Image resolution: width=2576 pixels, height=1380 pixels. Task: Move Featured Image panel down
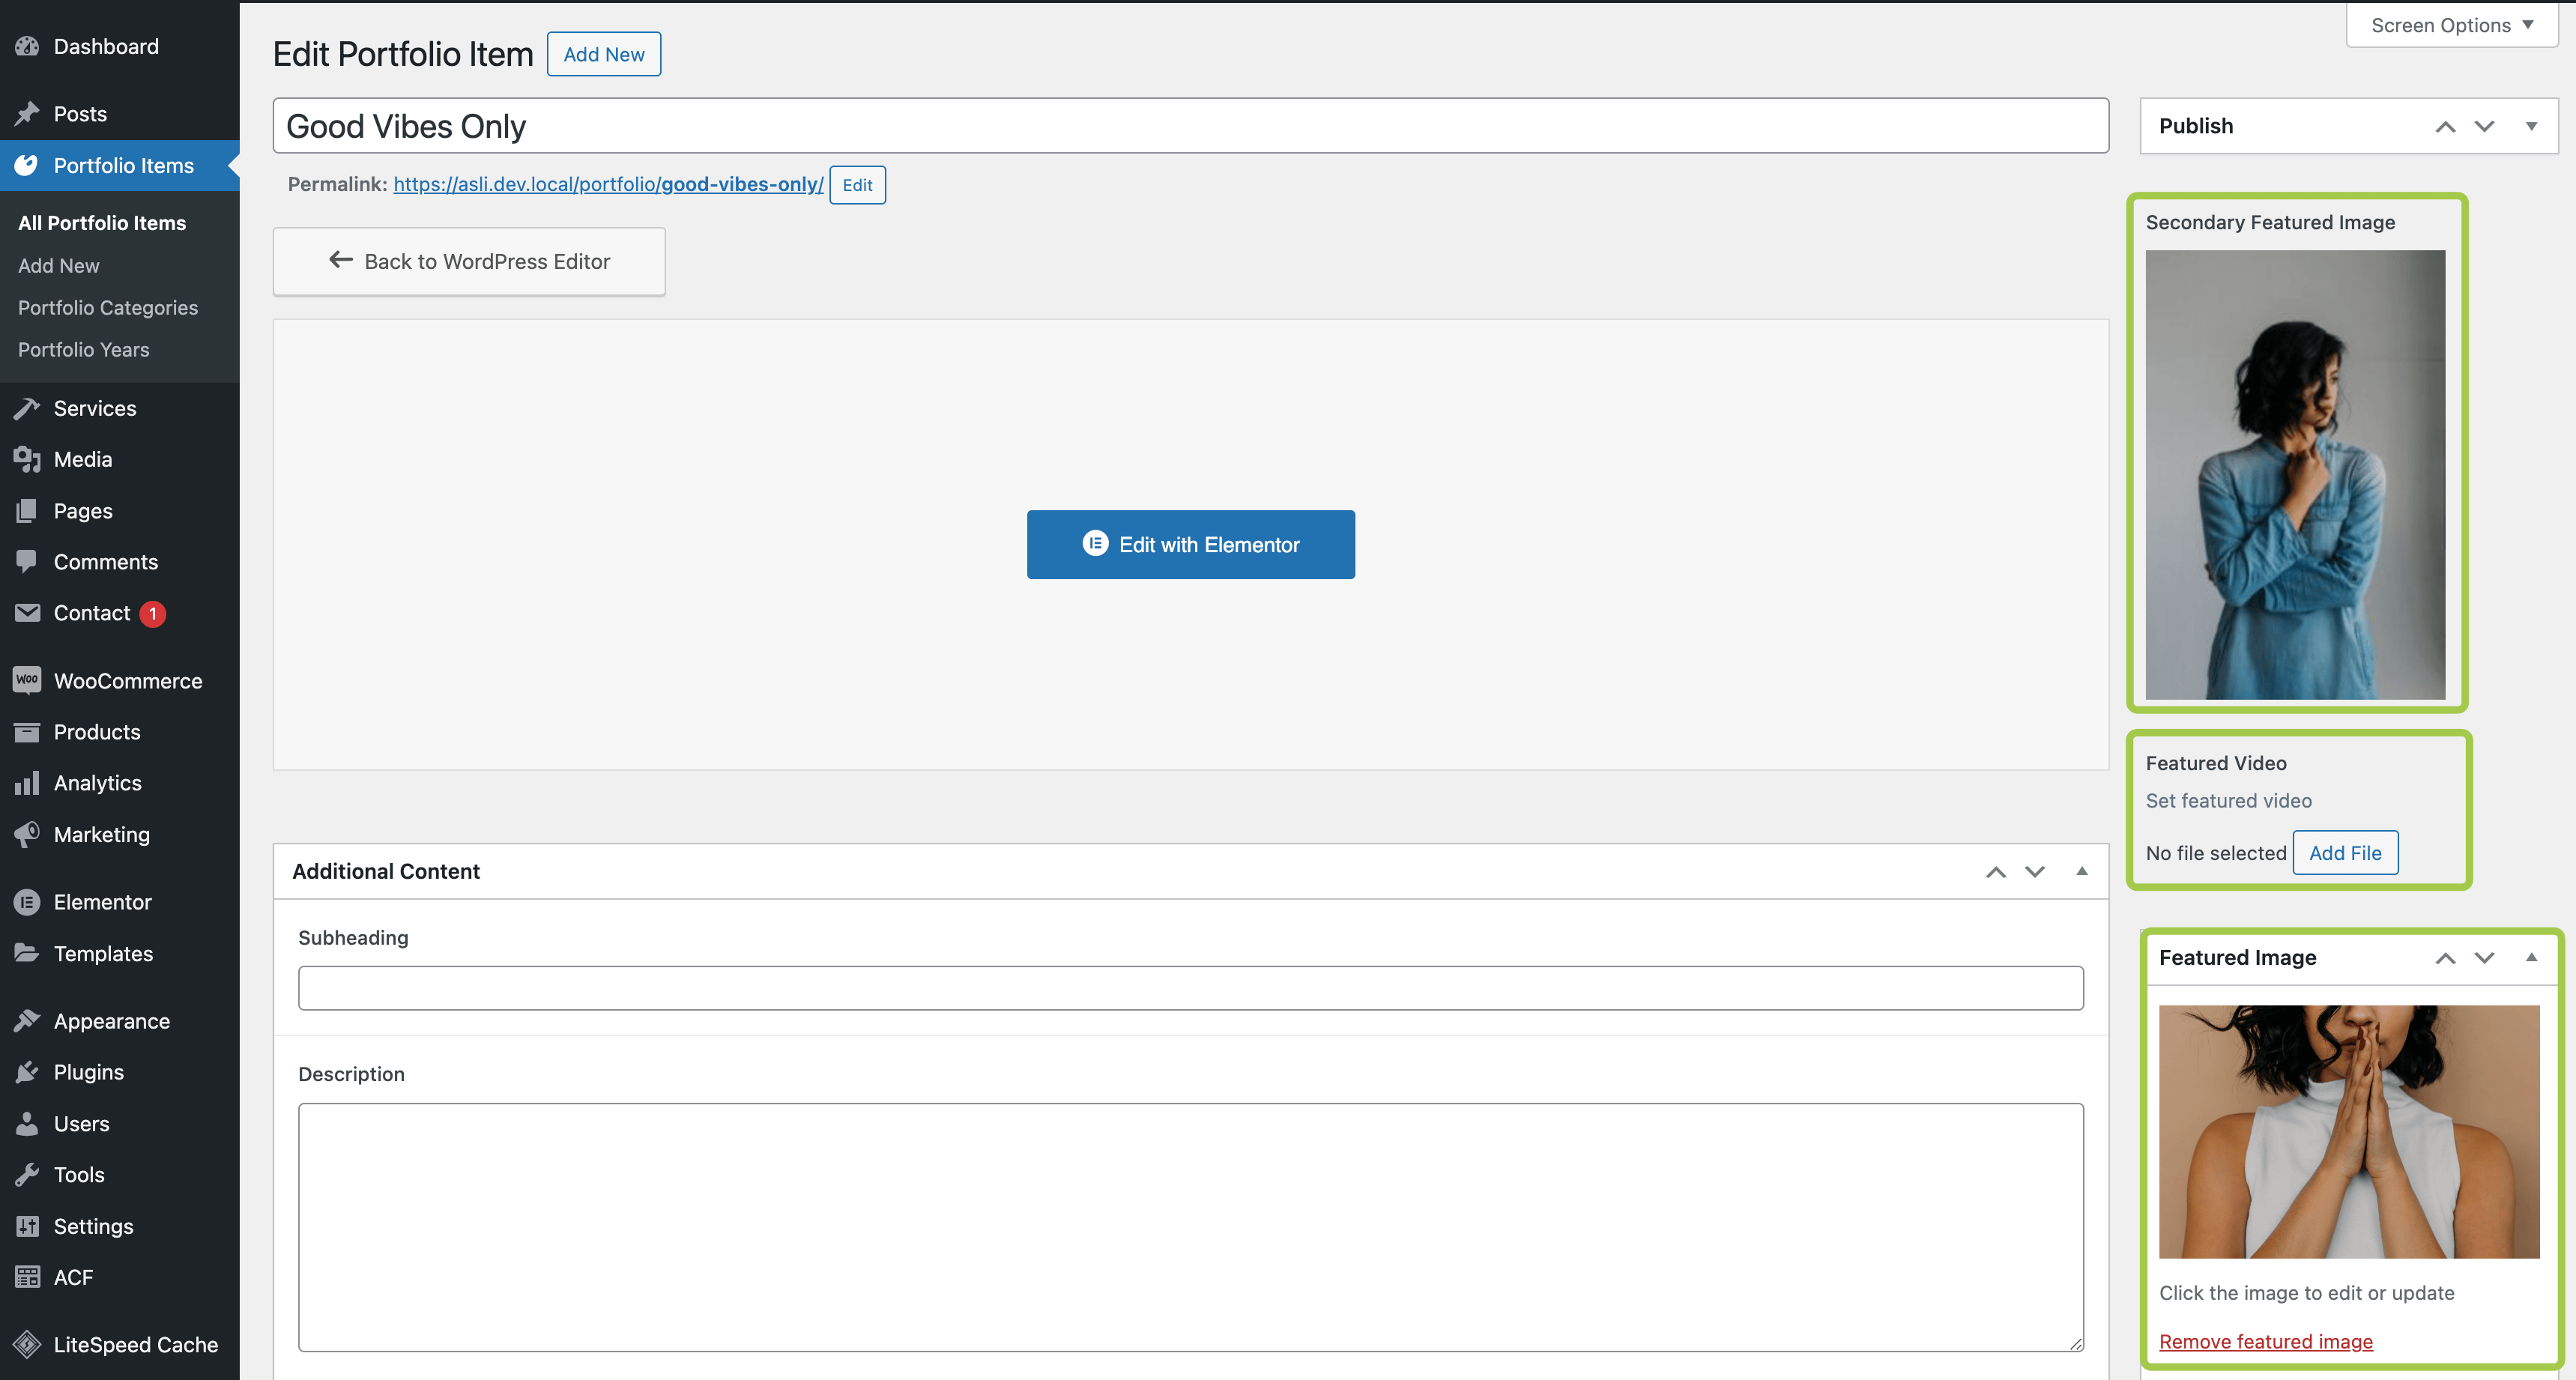click(x=2484, y=958)
